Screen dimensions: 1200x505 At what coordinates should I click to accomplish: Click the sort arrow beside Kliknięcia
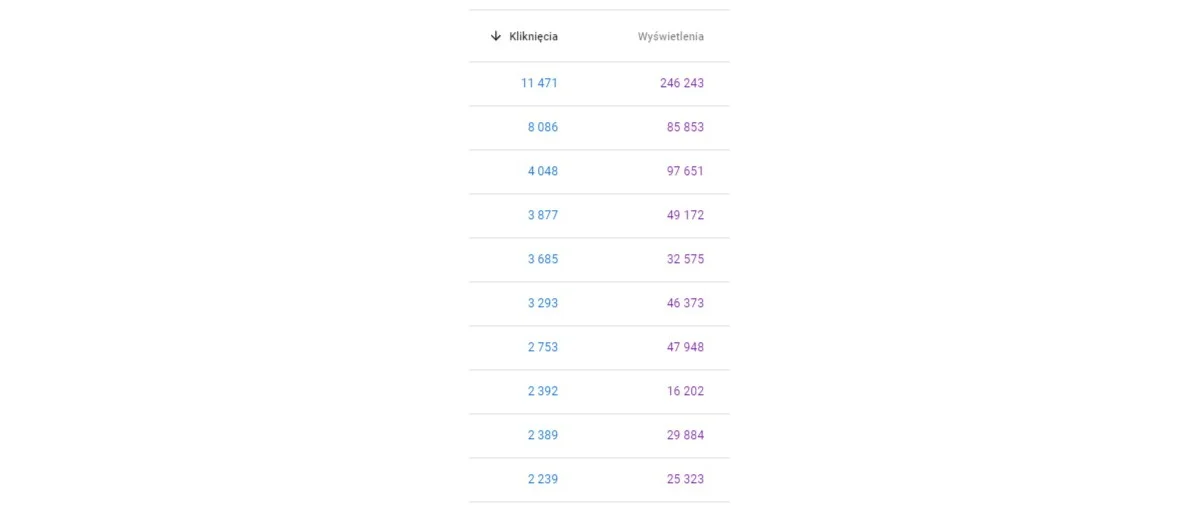(x=495, y=36)
